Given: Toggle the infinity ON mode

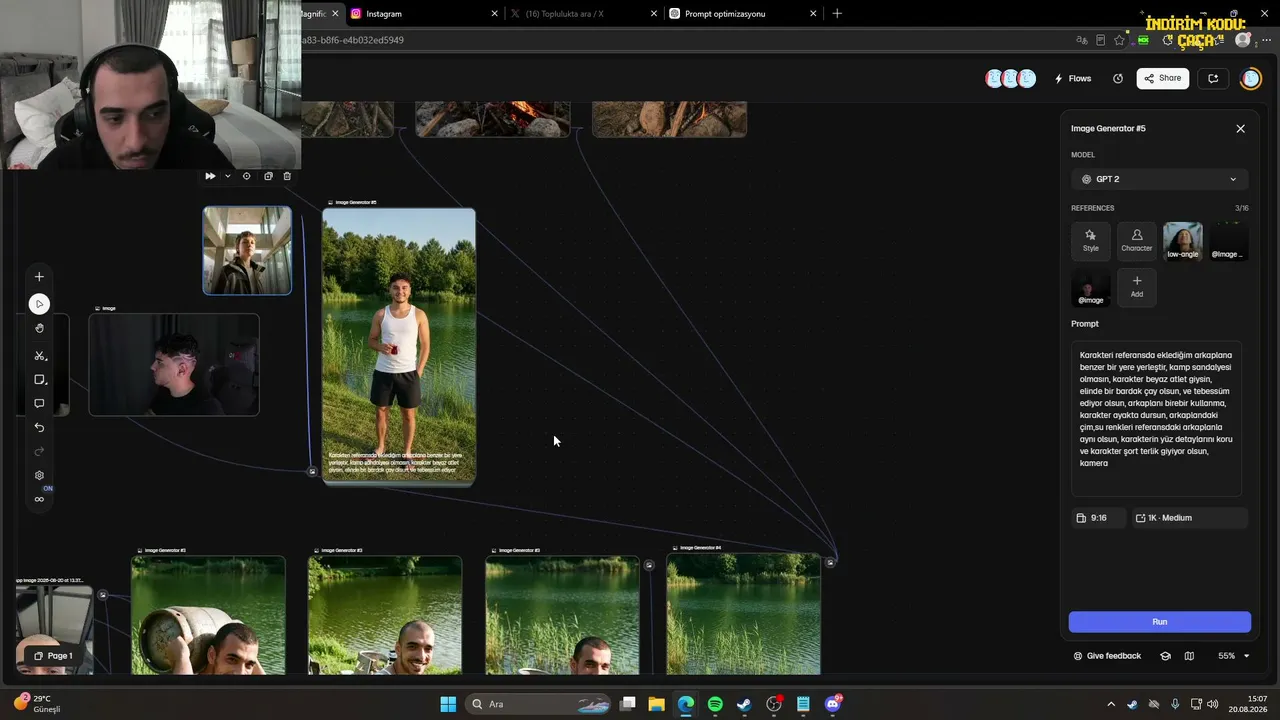Looking at the screenshot, I should [39, 499].
